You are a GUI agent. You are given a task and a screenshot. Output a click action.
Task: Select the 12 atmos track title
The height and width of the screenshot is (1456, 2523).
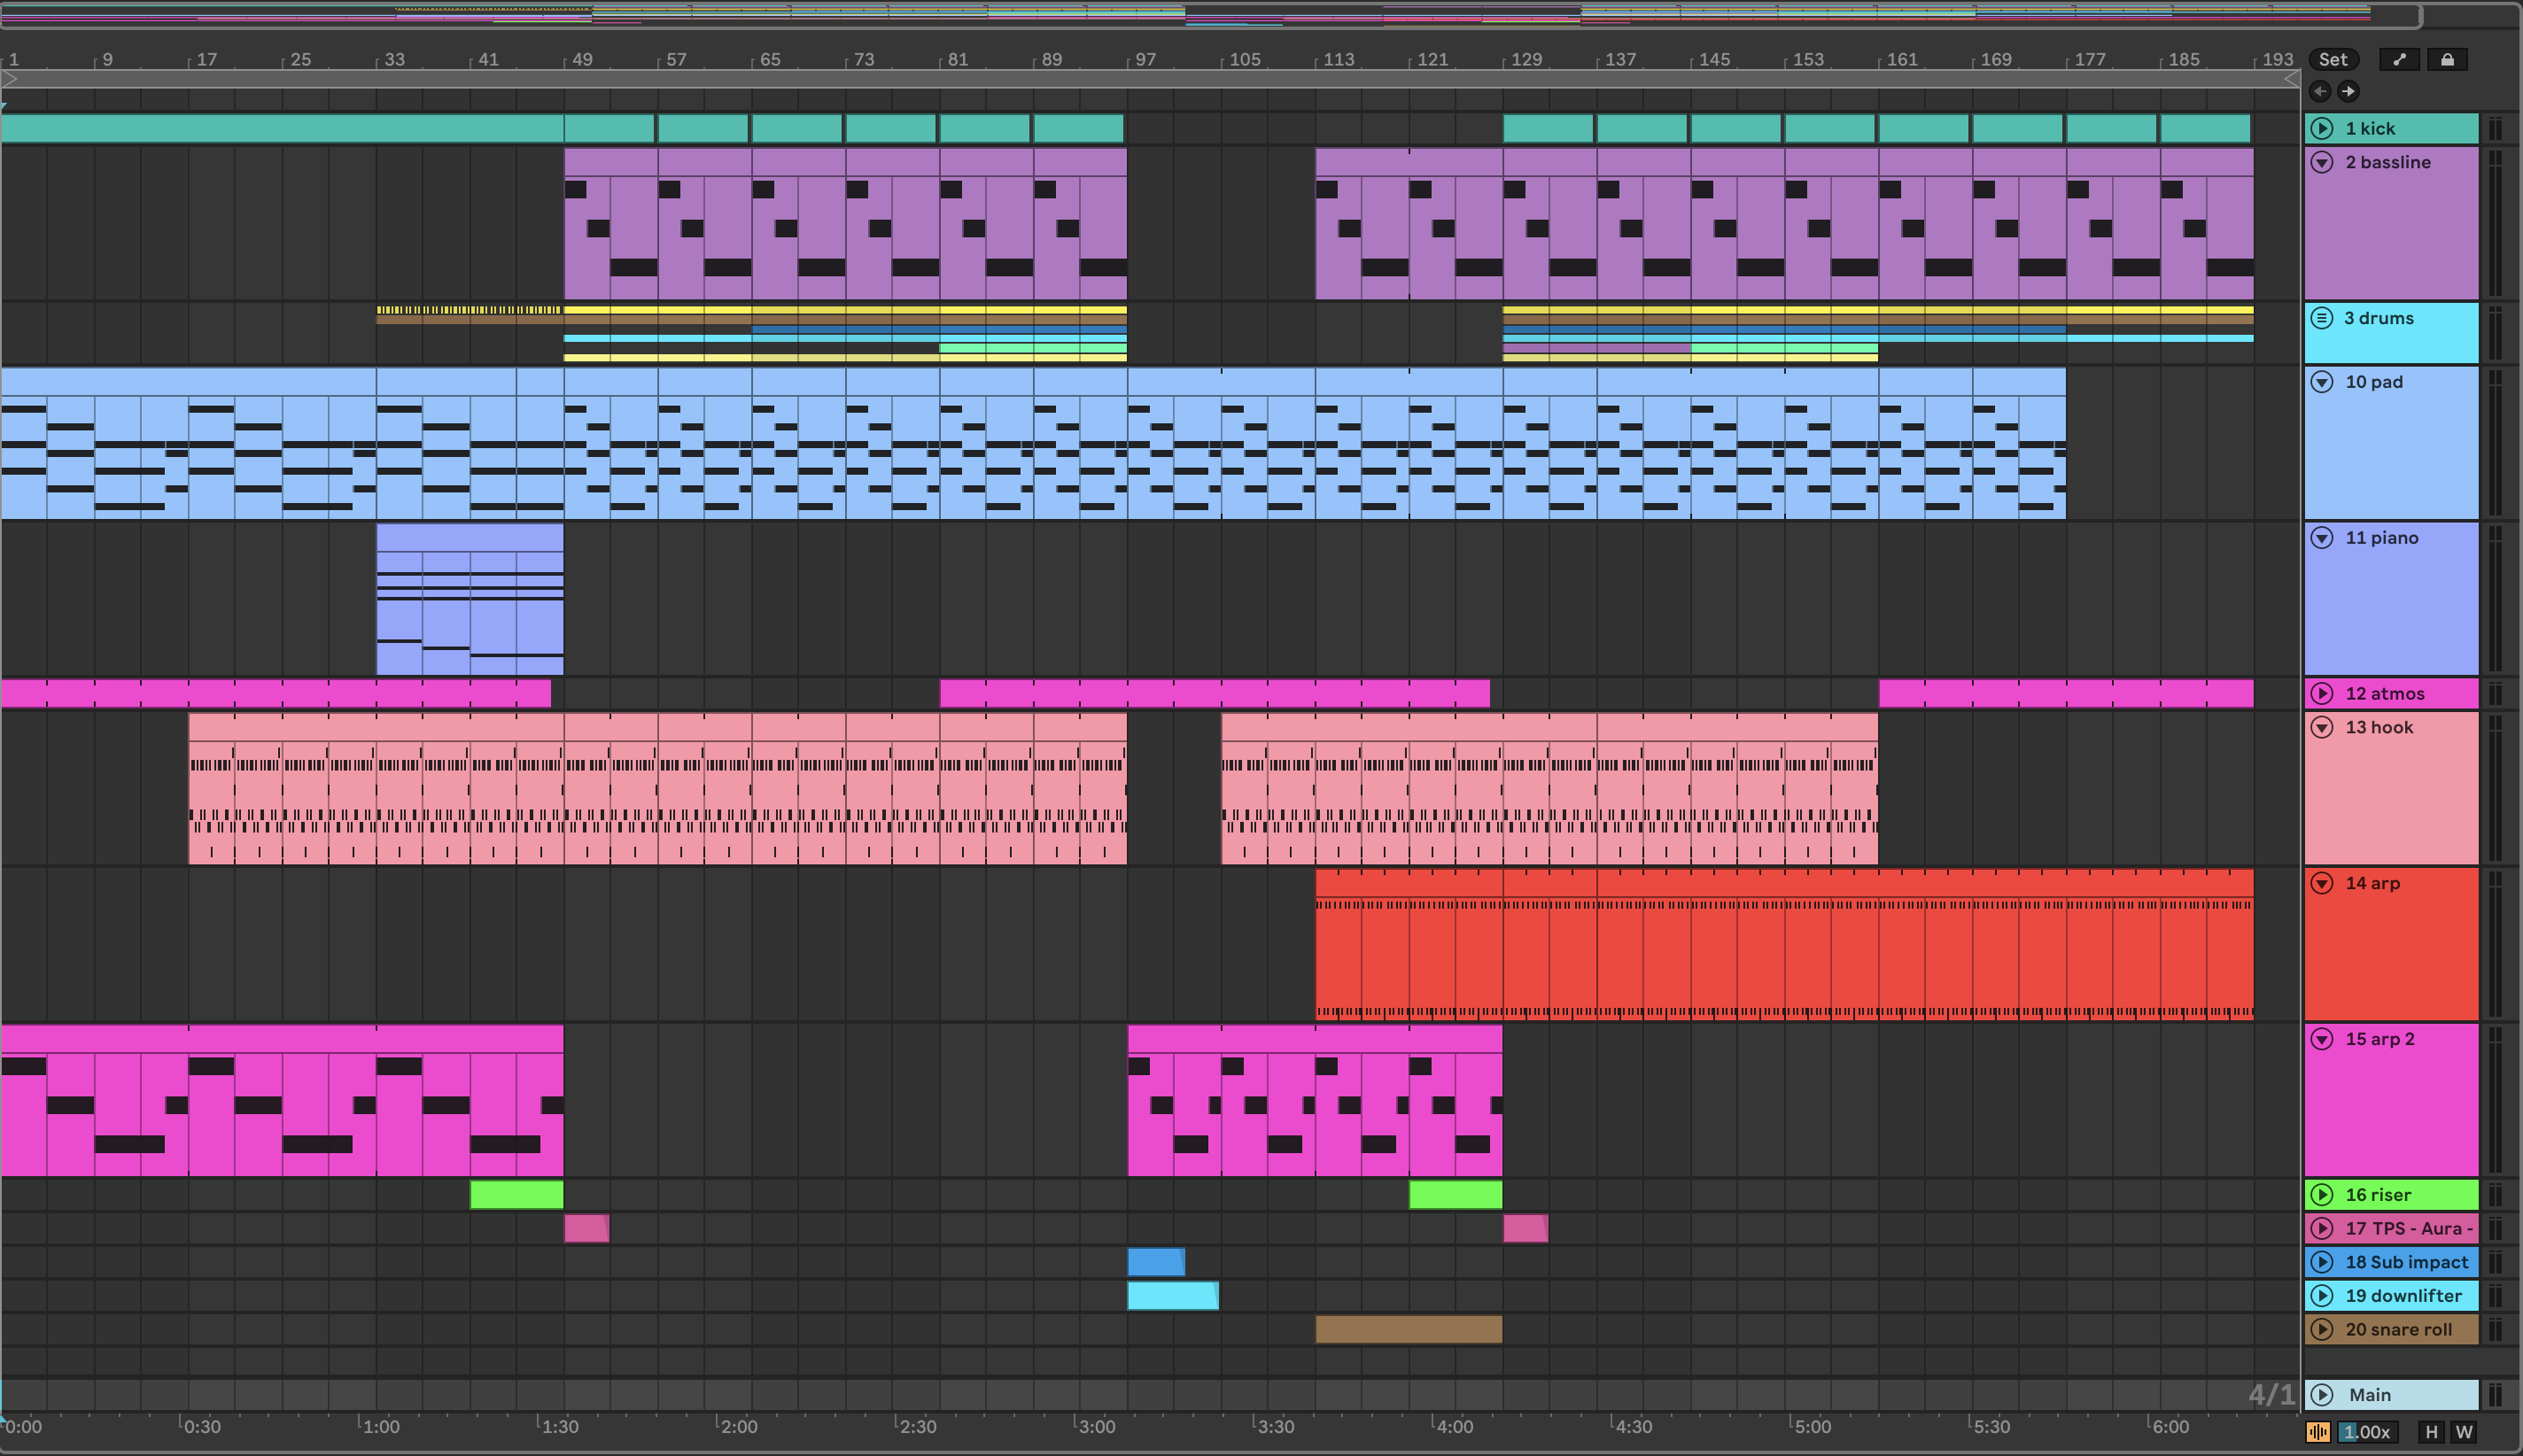pos(2385,693)
